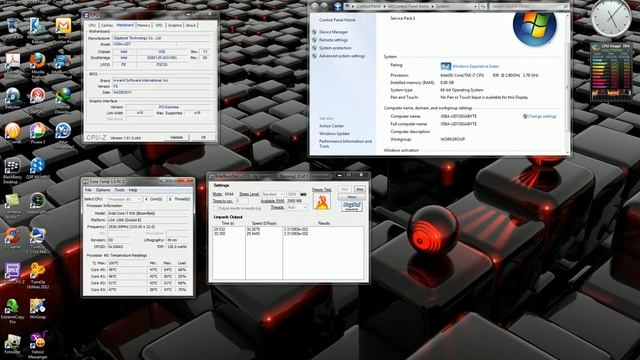Launch CCleaner from the desktop
The image size is (640, 360).
pyautogui.click(x=12, y=238)
